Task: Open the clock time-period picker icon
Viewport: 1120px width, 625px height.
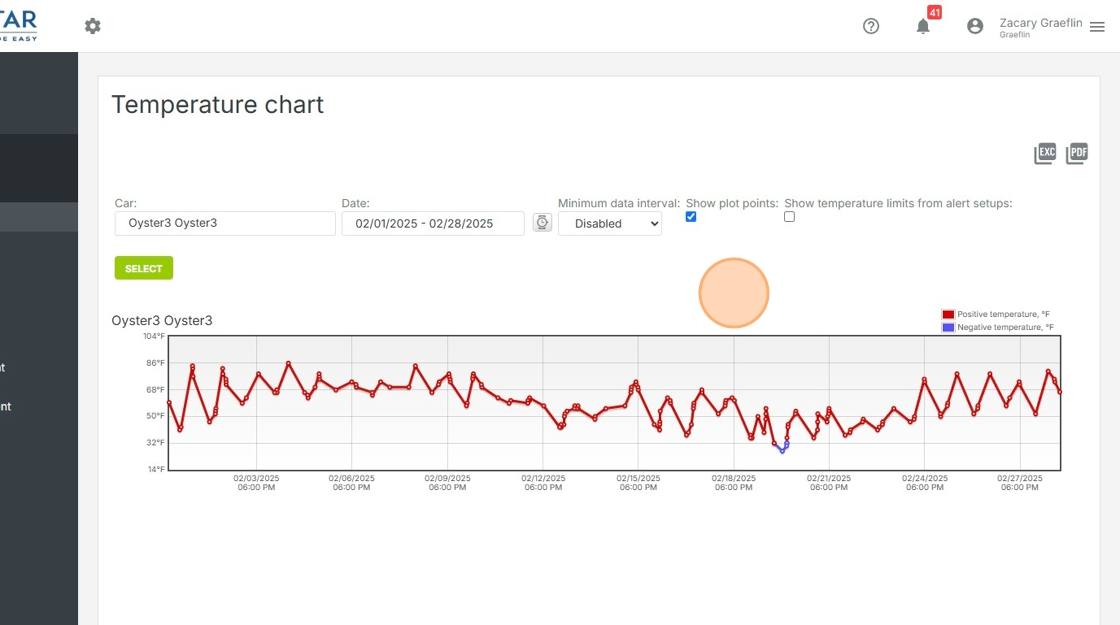Action: tap(542, 223)
